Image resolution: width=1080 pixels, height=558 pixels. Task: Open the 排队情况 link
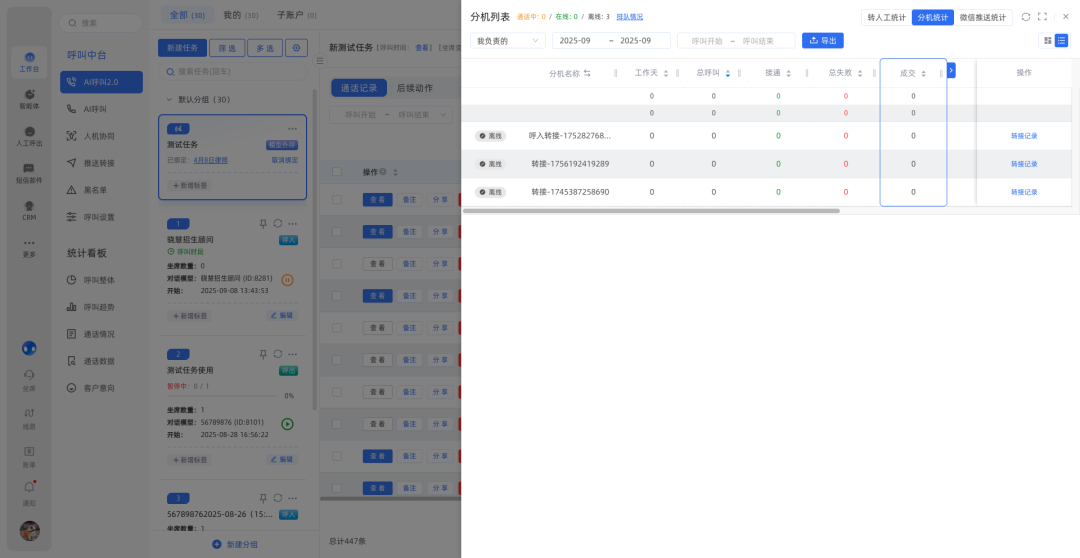click(x=629, y=17)
